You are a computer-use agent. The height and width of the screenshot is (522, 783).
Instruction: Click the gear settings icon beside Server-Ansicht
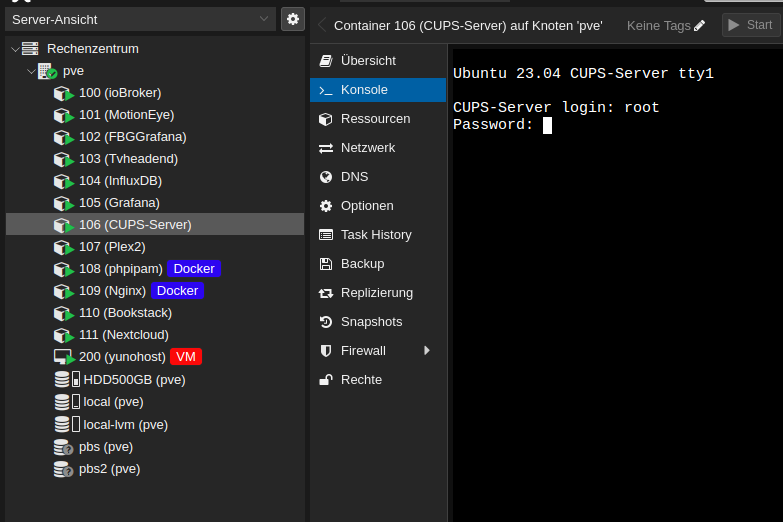292,19
